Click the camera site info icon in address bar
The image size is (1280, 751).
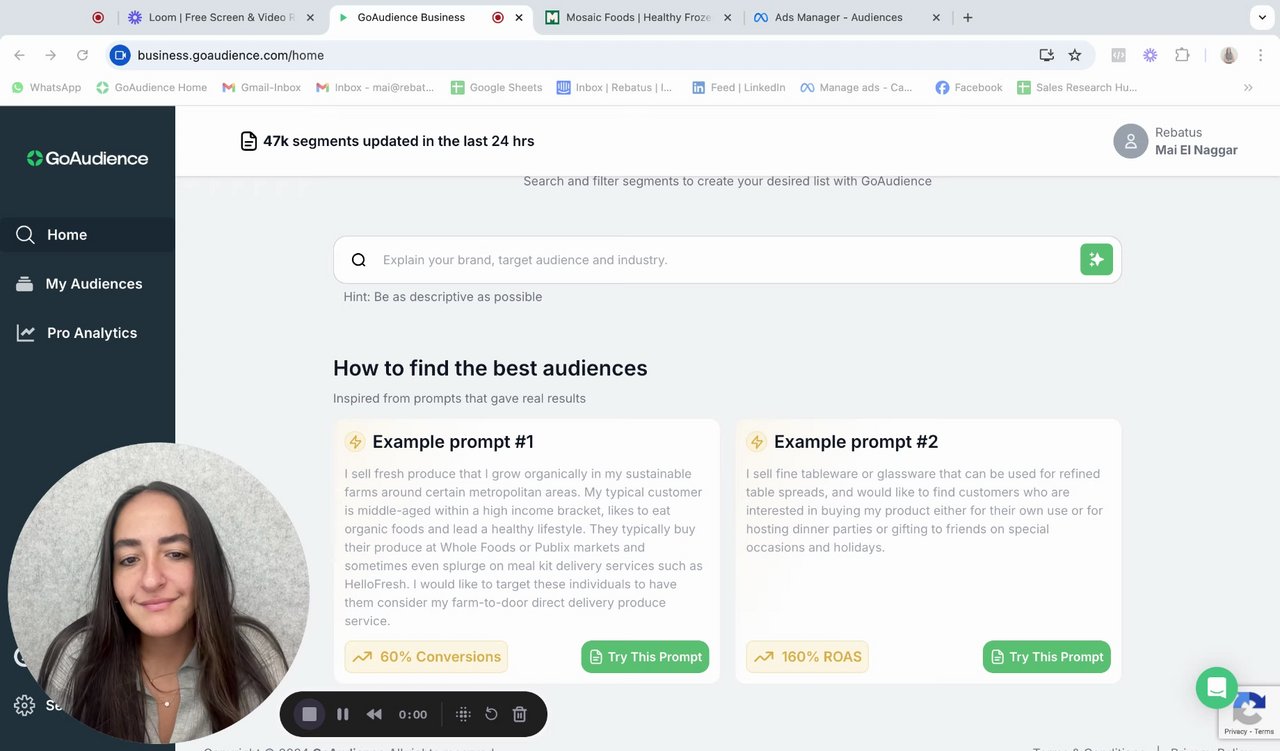[x=120, y=55]
